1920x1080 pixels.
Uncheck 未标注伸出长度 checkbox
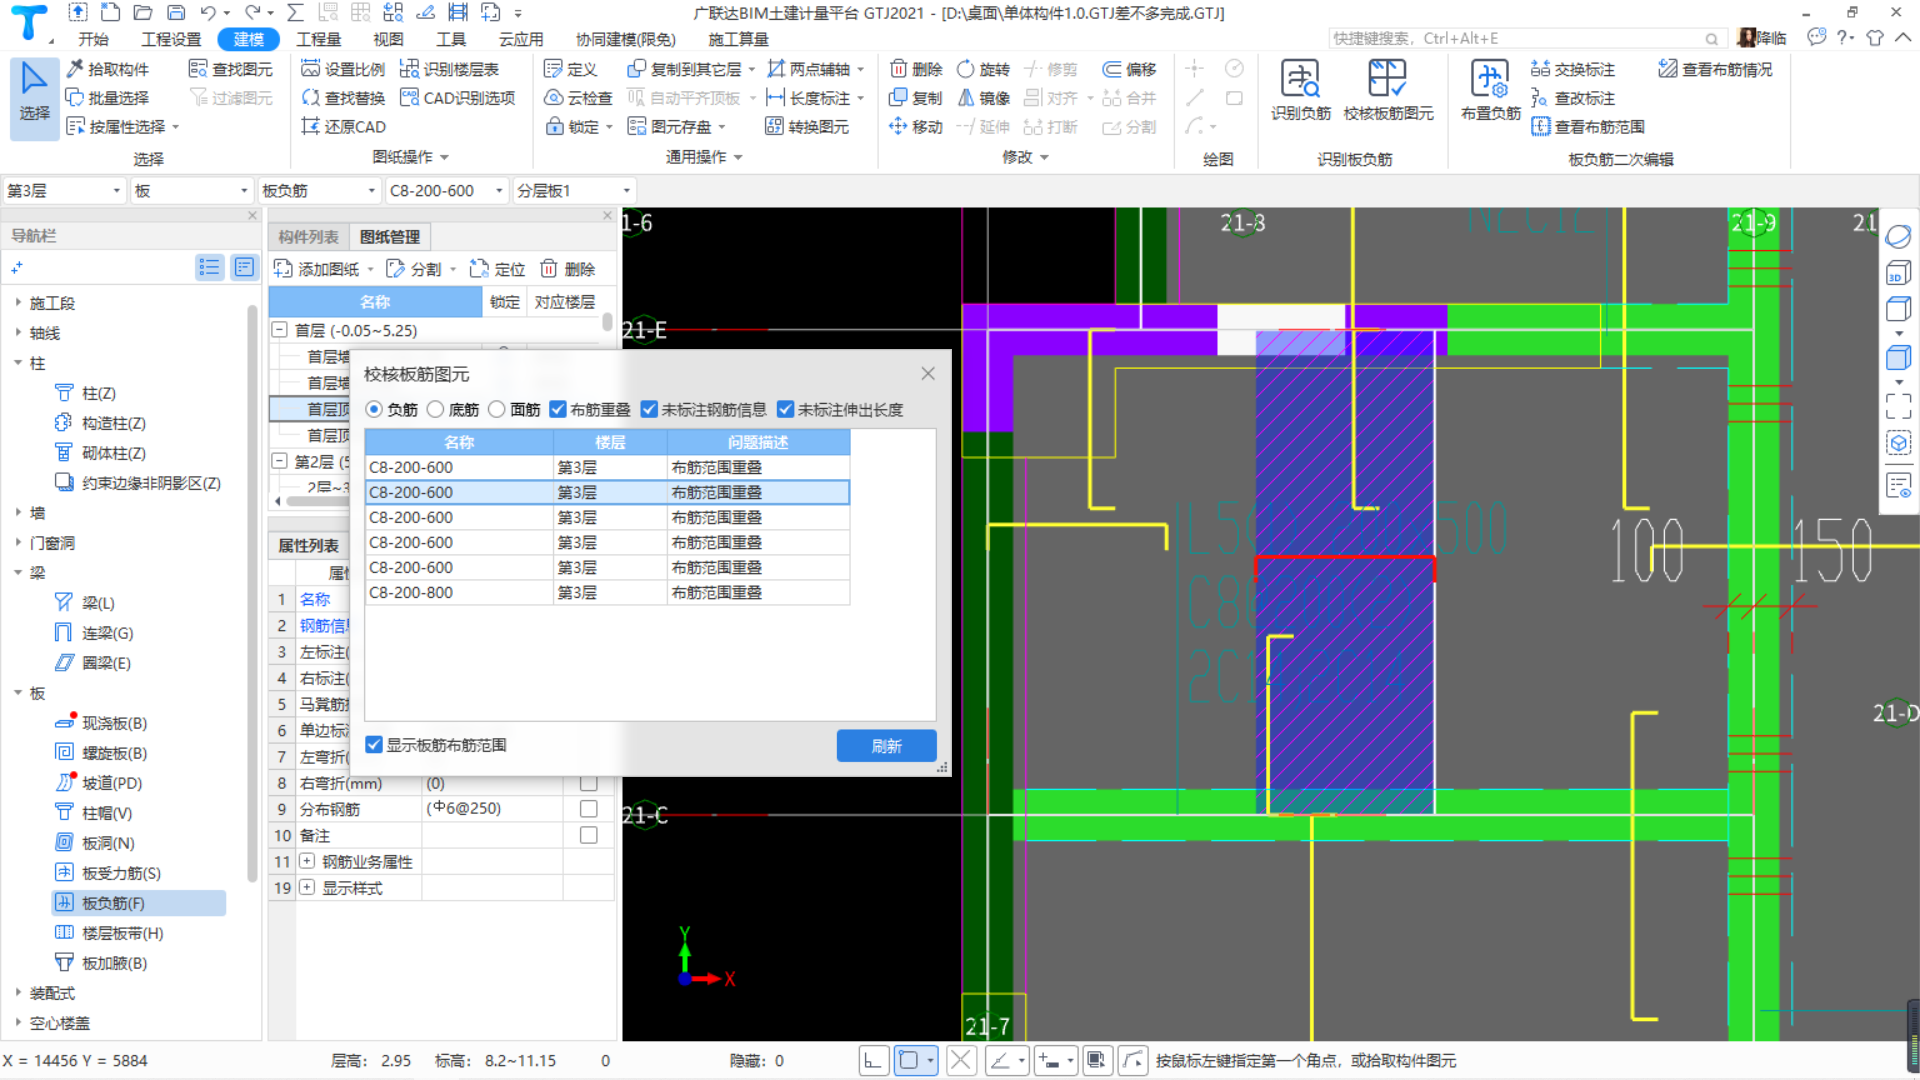point(785,409)
